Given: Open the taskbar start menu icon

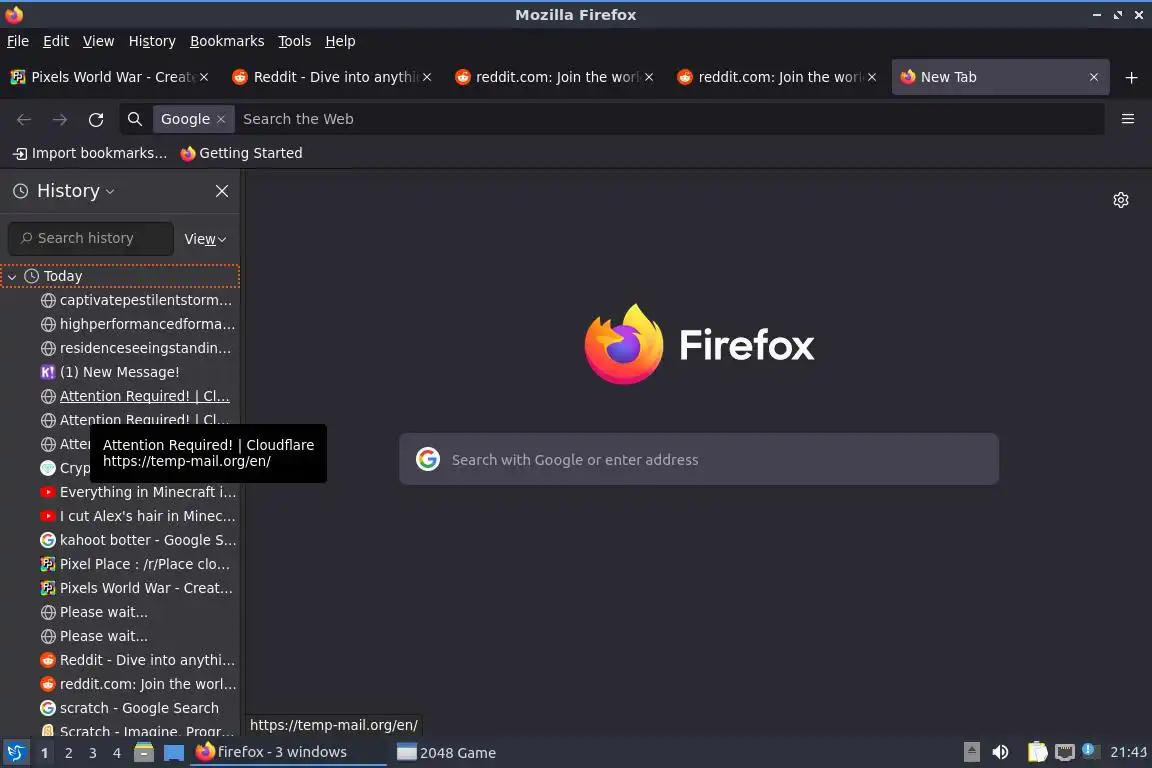Looking at the screenshot, I should [15, 753].
